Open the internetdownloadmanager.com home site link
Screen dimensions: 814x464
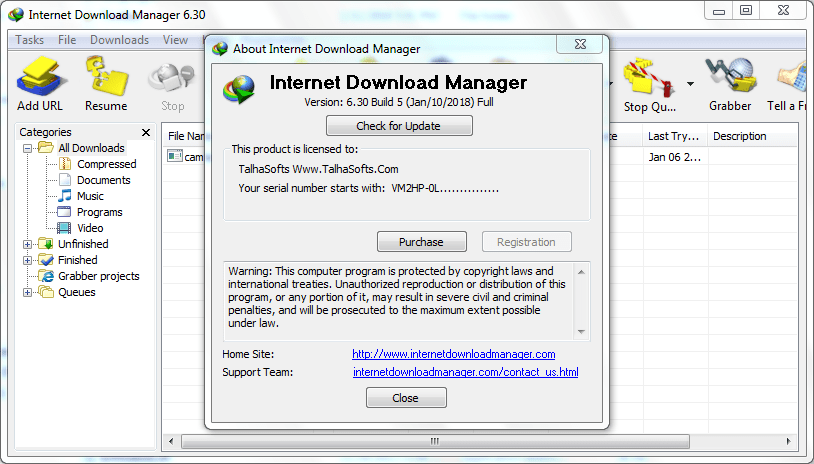pyautogui.click(x=454, y=354)
